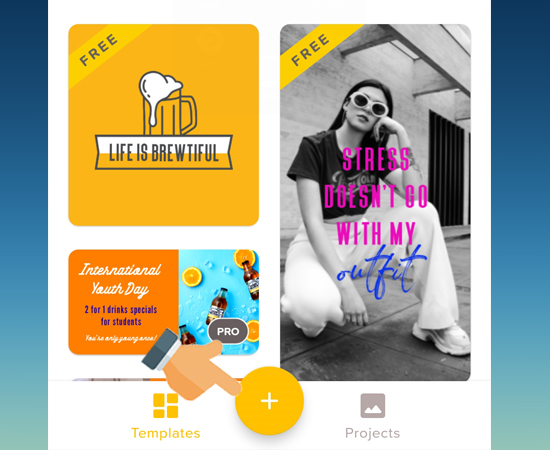This screenshot has width=550, height=450.
Task: Click the blue outfit script text
Action: [382, 272]
